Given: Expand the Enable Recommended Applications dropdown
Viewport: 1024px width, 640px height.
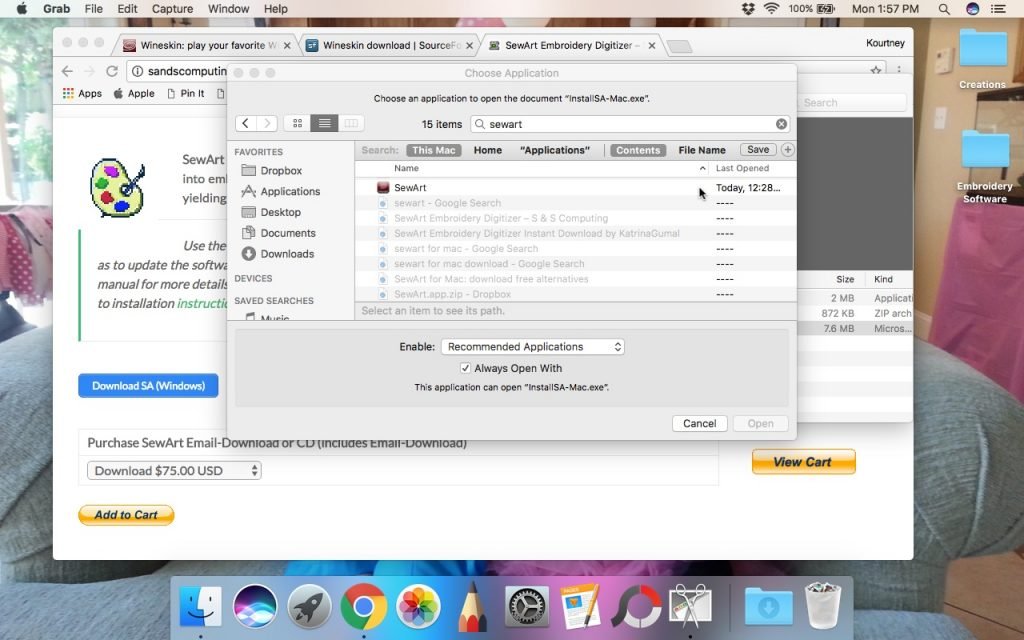Looking at the screenshot, I should 533,347.
